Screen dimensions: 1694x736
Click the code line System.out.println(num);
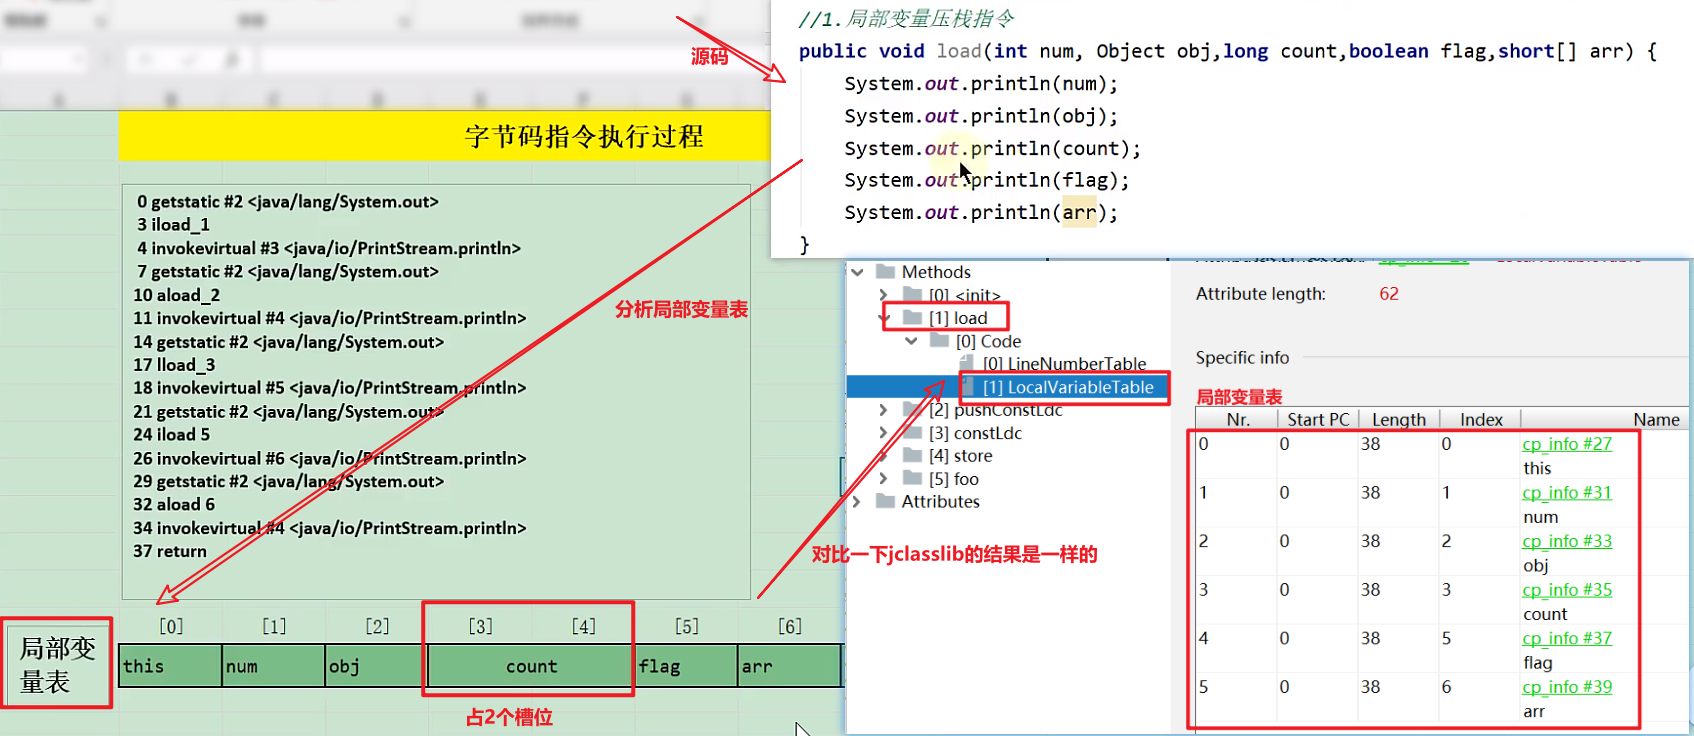click(981, 84)
